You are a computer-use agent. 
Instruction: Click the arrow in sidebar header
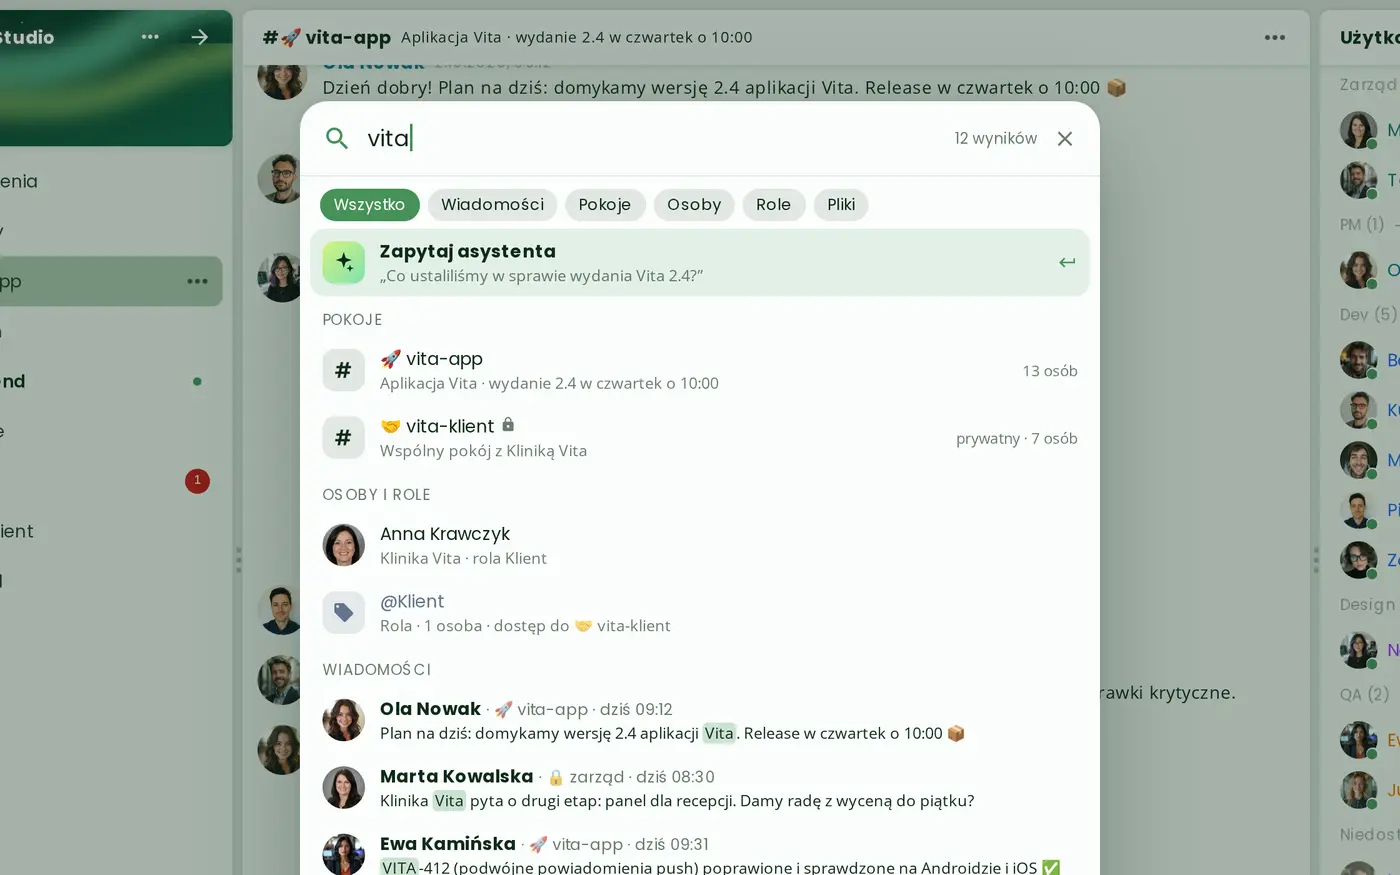tap(200, 37)
